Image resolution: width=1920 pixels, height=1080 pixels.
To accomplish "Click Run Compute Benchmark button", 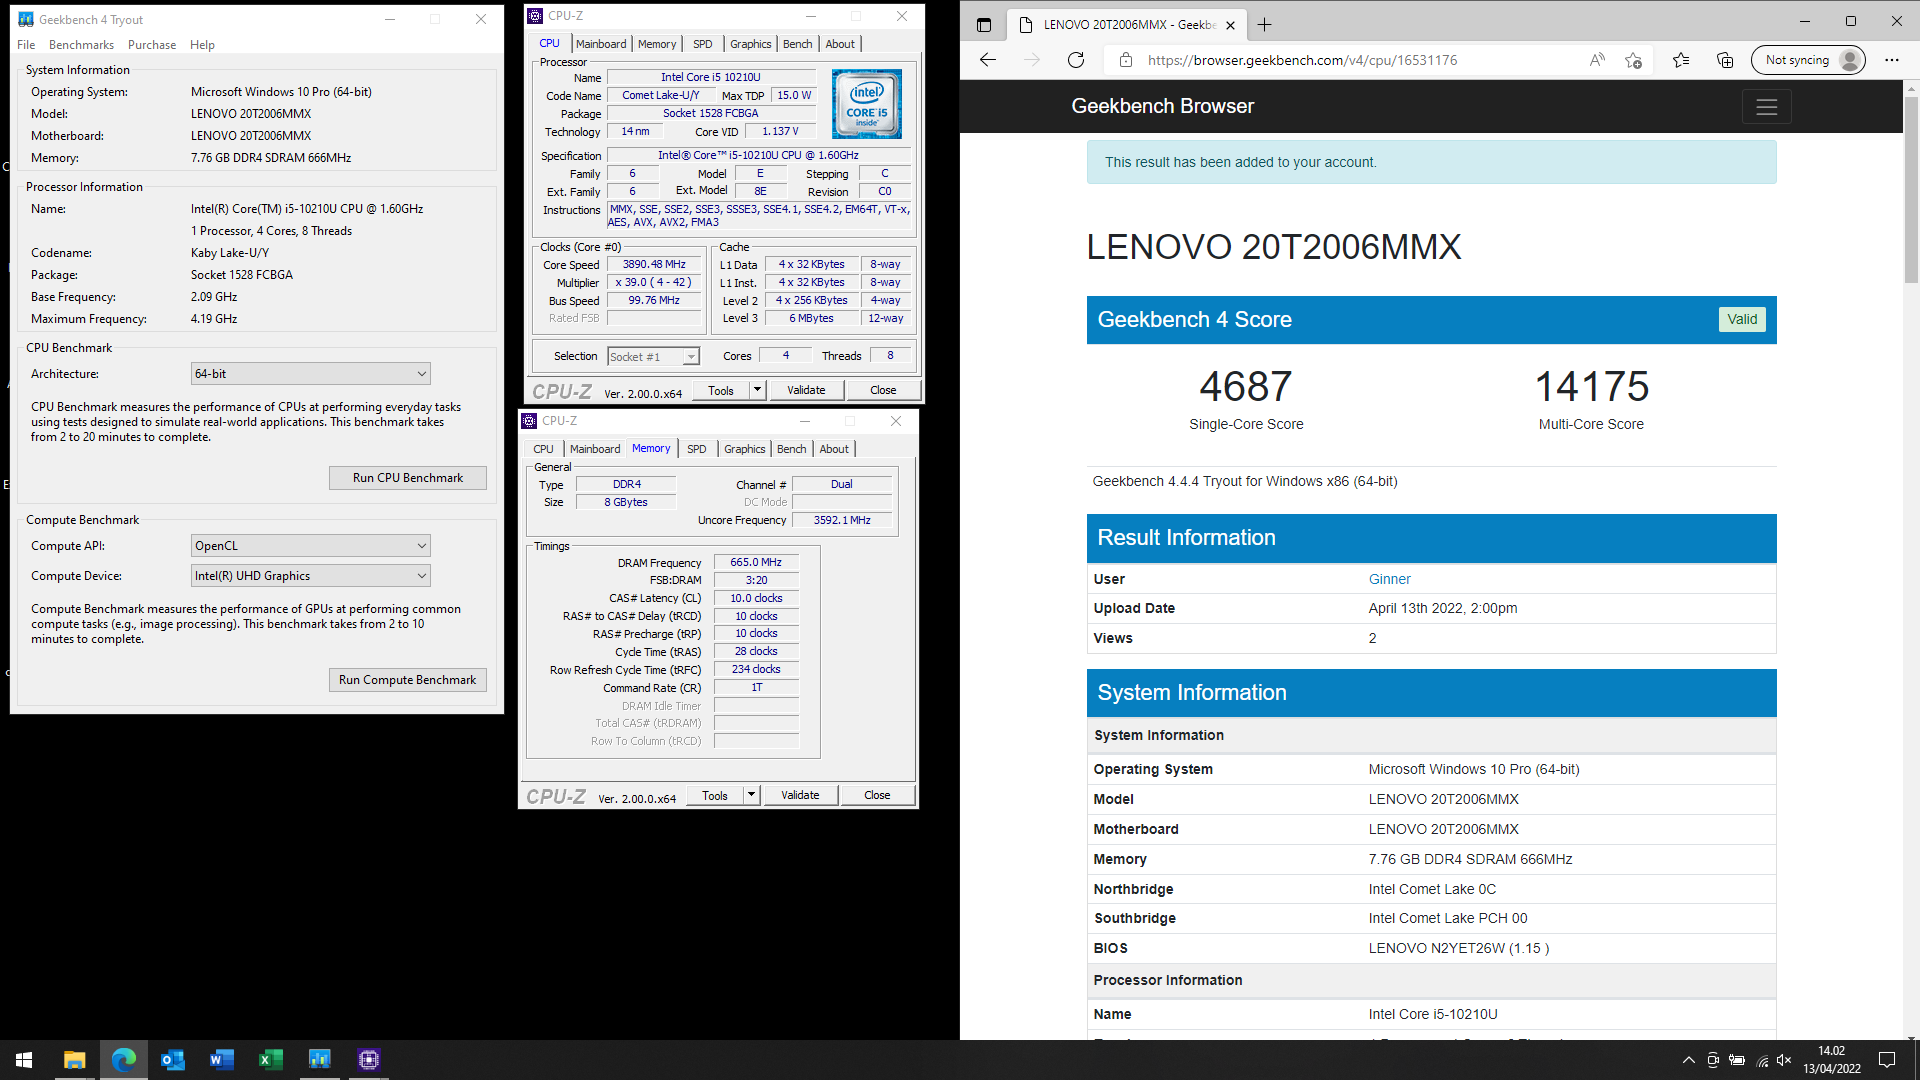I will coord(408,680).
